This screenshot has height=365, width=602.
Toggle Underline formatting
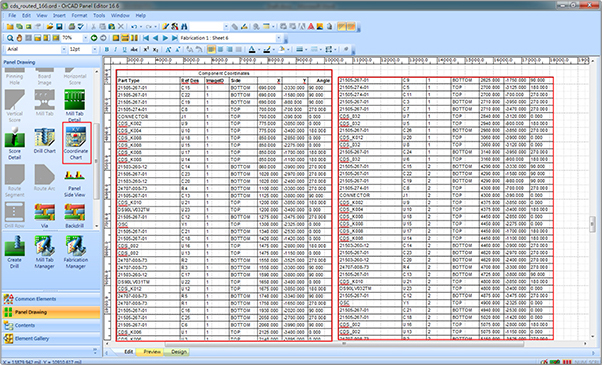(x=124, y=50)
